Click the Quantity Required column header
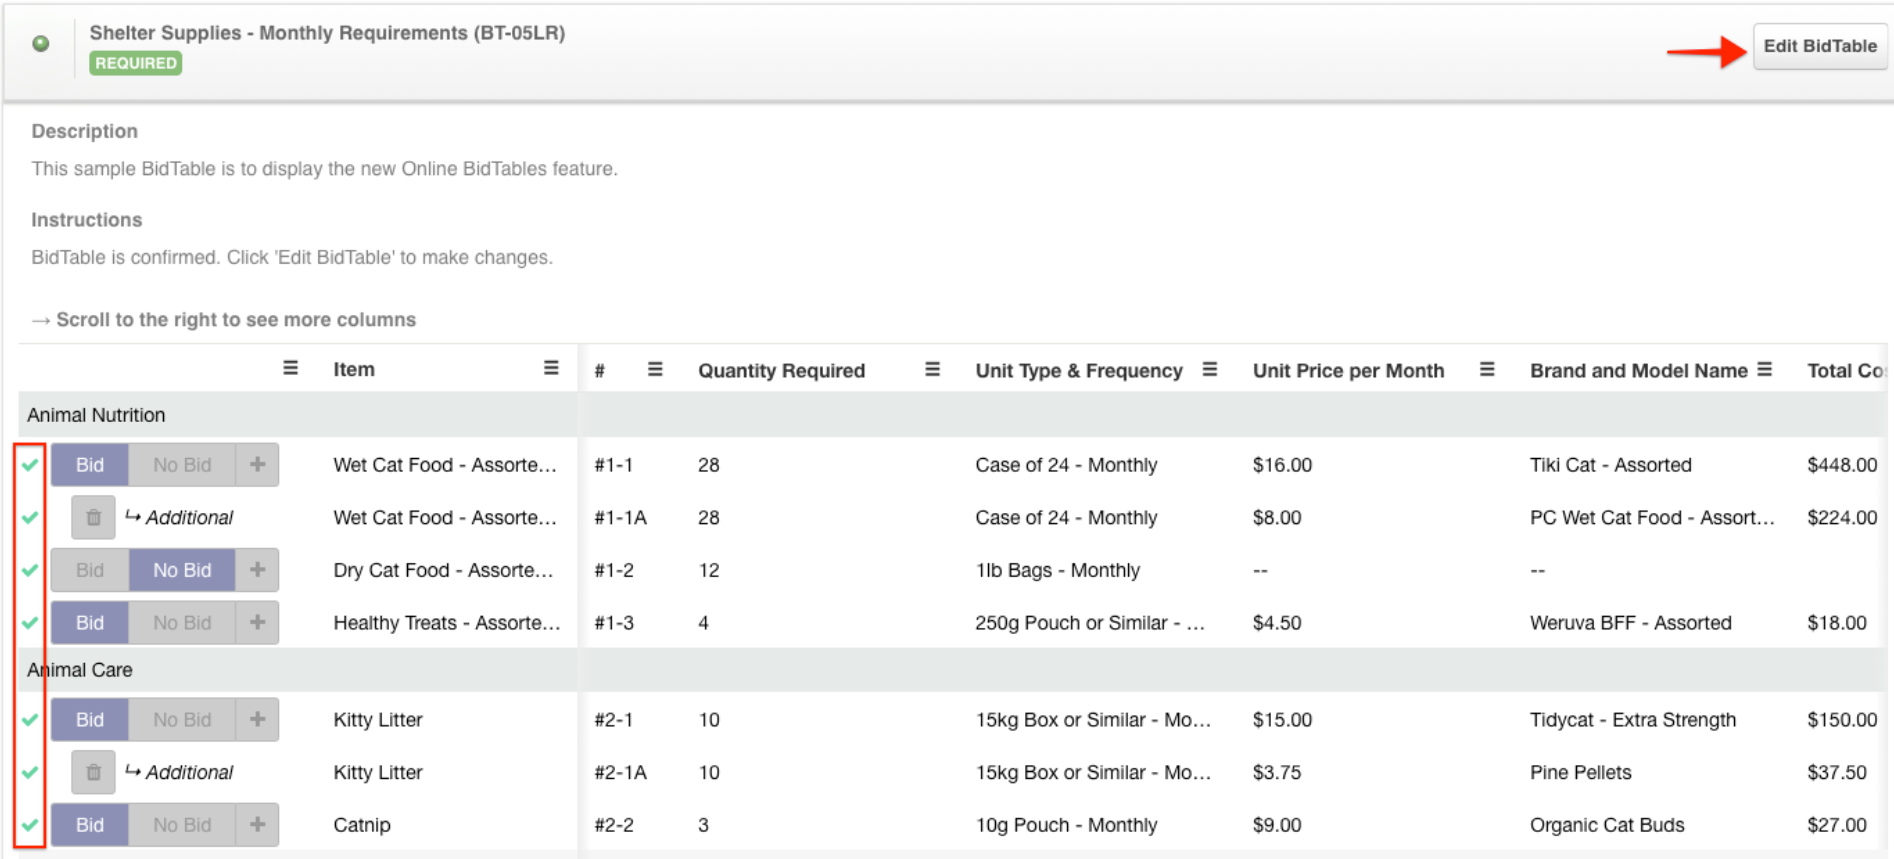Screen dimensions: 1894x859 click(x=781, y=370)
